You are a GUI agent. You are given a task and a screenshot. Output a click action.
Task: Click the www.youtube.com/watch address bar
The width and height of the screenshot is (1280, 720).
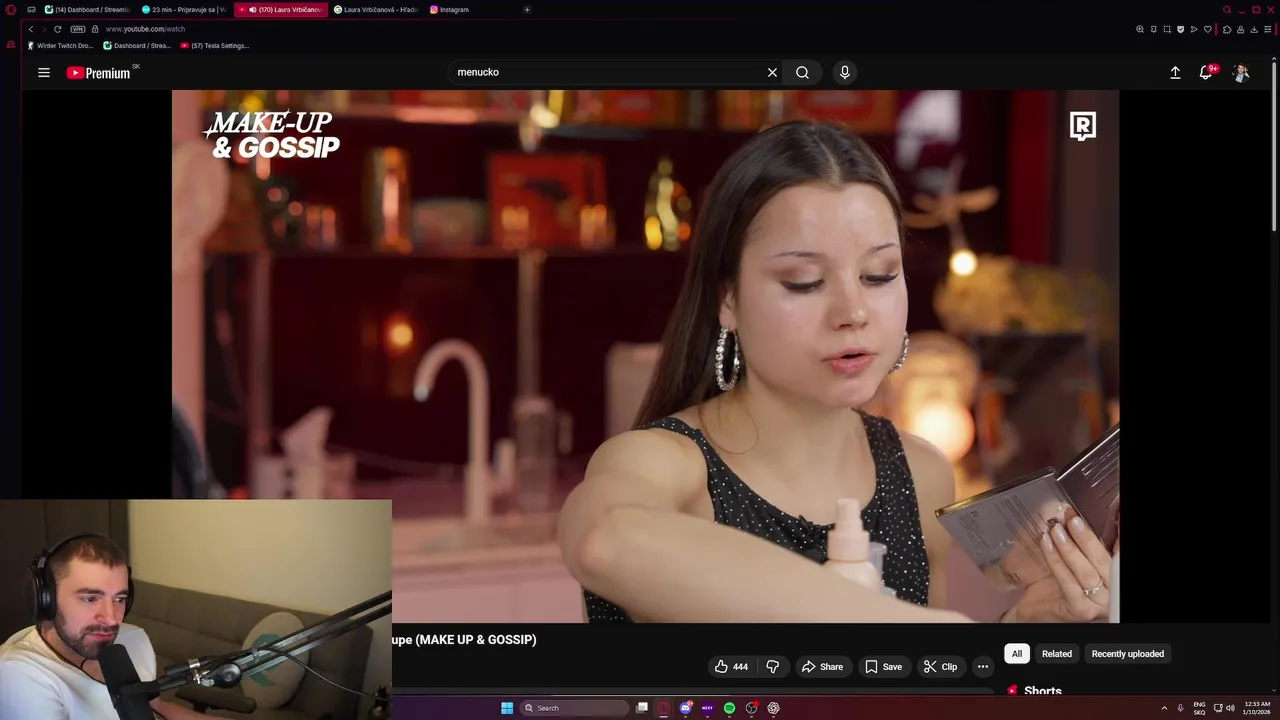click(x=145, y=29)
